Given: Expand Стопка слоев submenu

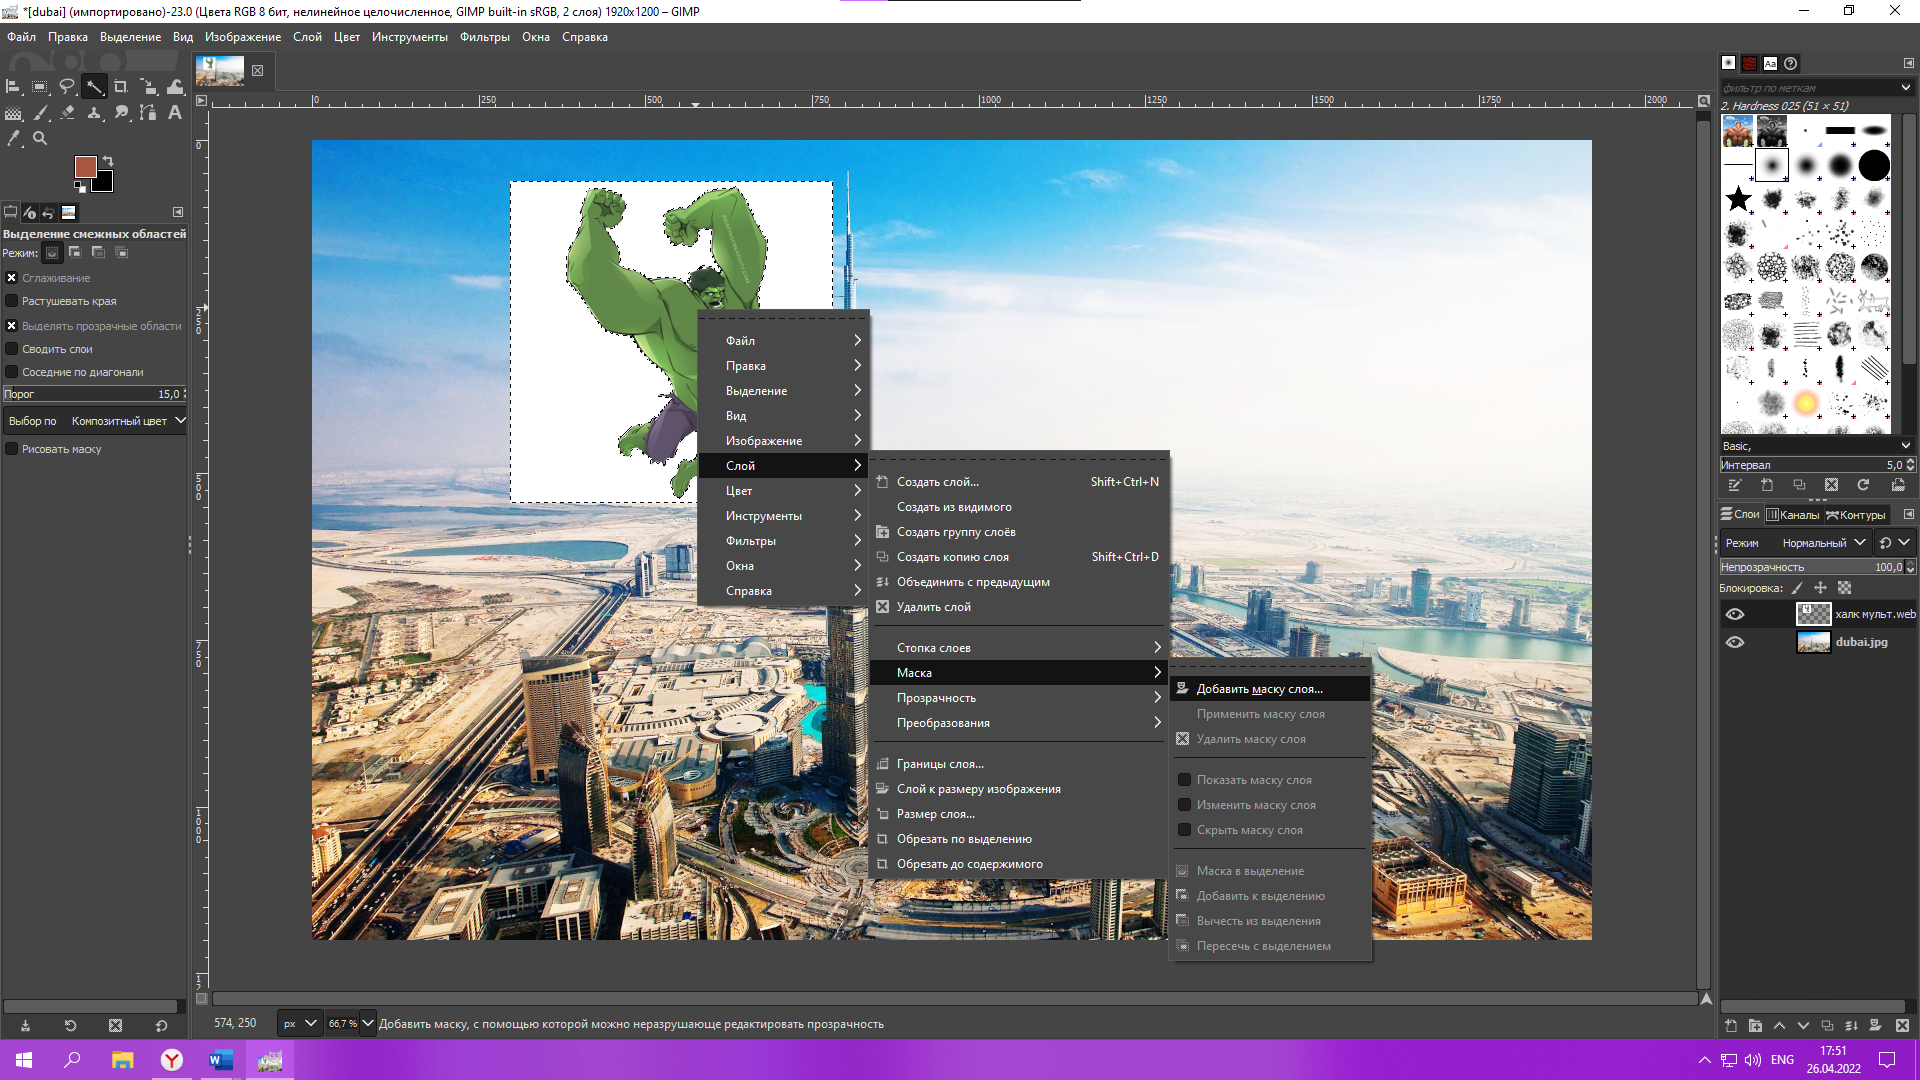Looking at the screenshot, I should [x=1019, y=648].
